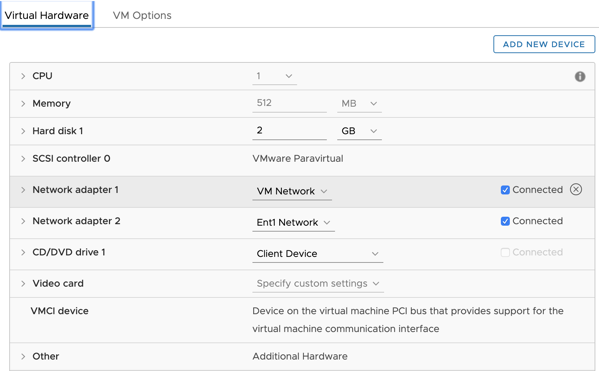599x371 pixels.
Task: Expand the Video card section
Action: 23,284
